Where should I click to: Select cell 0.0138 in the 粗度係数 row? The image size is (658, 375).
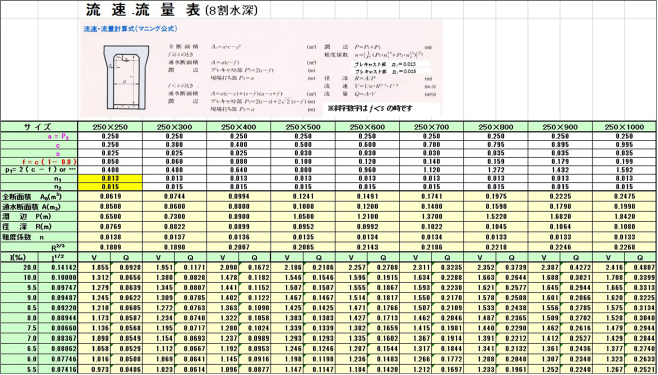click(110, 237)
